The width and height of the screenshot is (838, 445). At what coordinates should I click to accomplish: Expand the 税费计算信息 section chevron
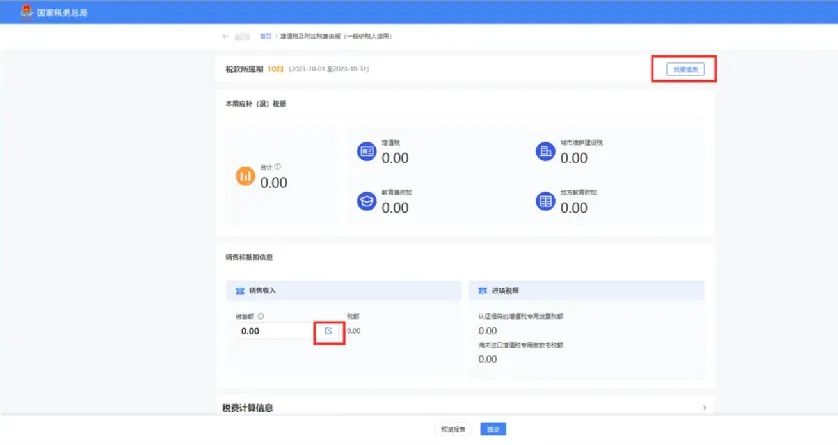[704, 408]
